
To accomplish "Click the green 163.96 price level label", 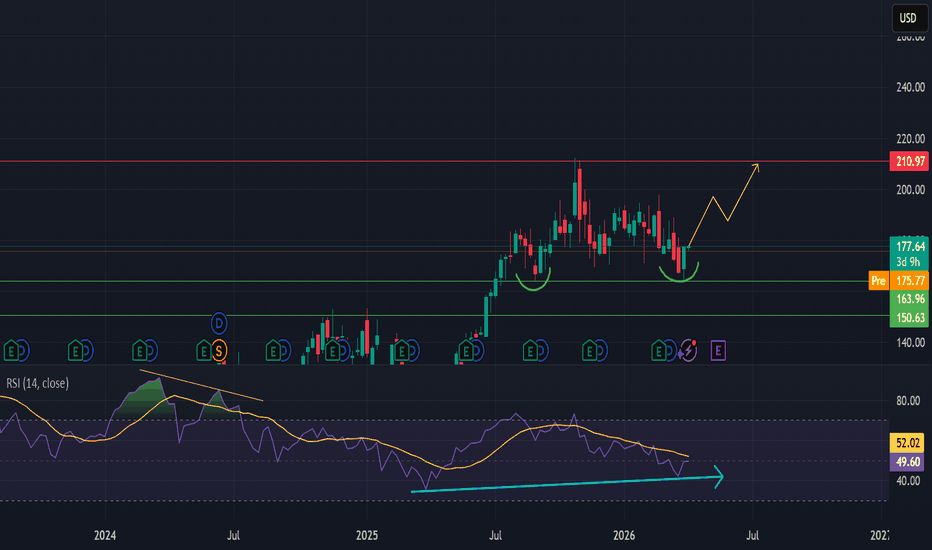I will [909, 299].
